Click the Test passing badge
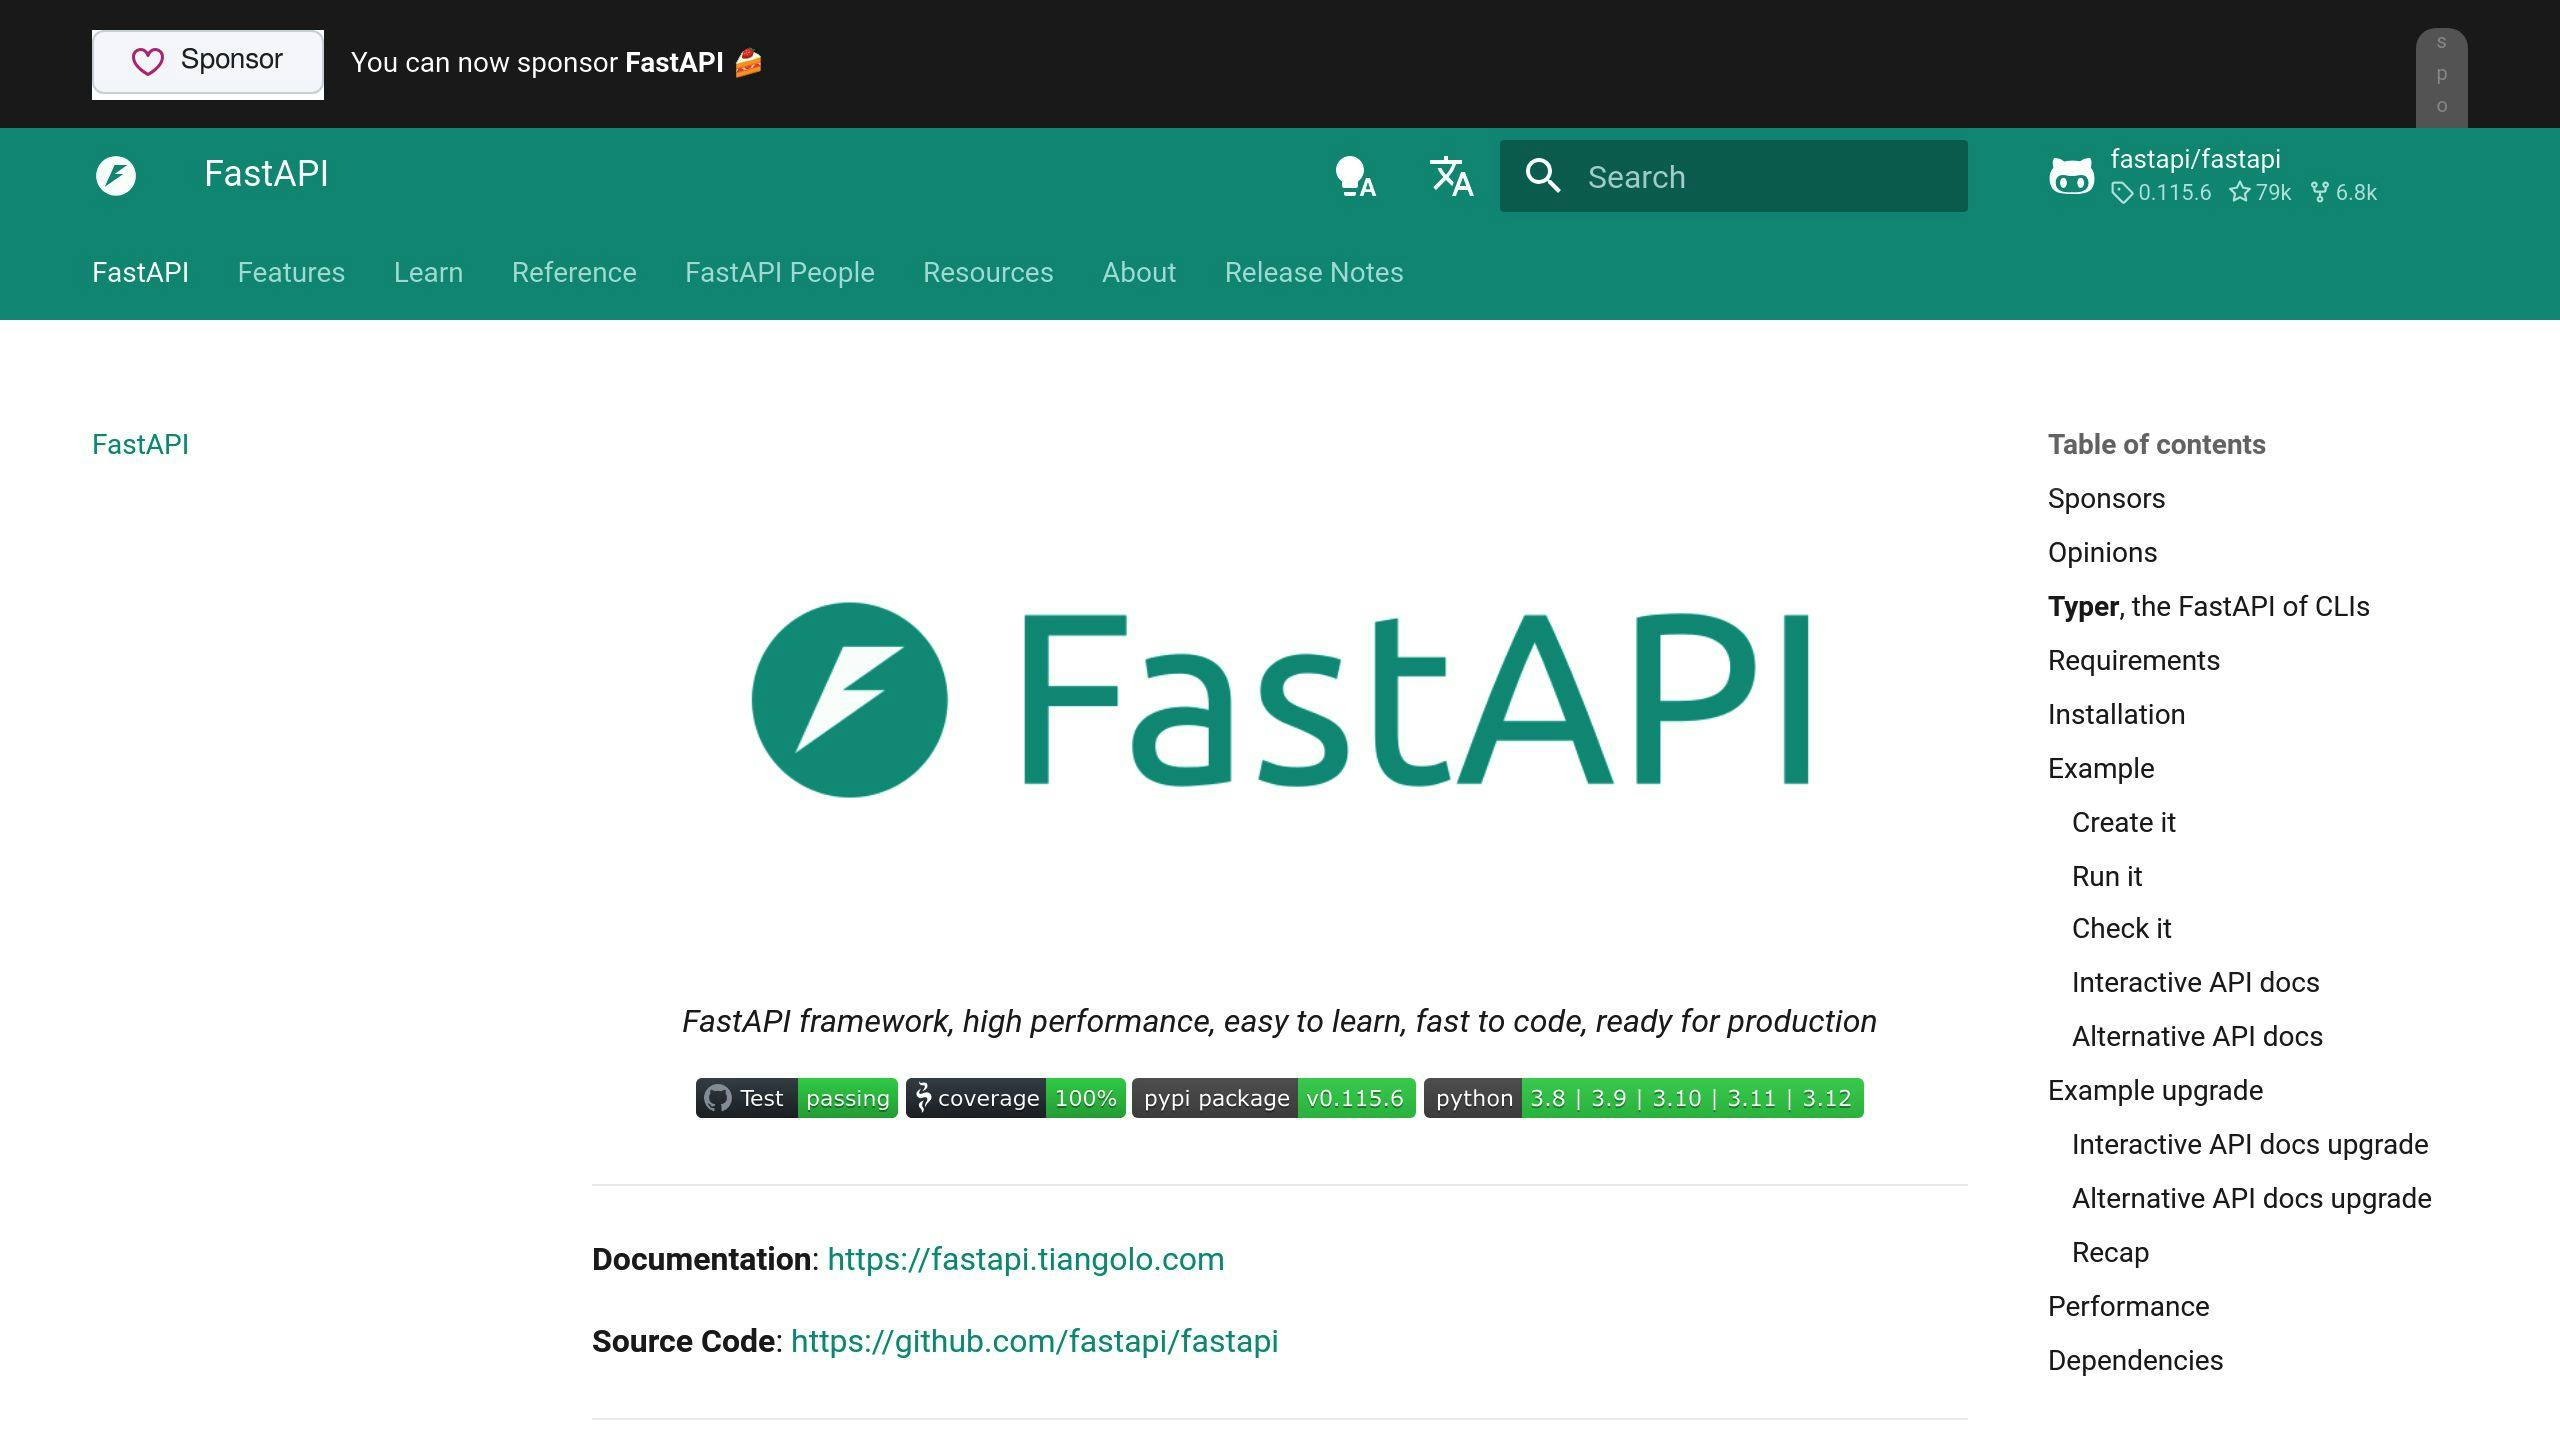The width and height of the screenshot is (2560, 1440). point(797,1098)
